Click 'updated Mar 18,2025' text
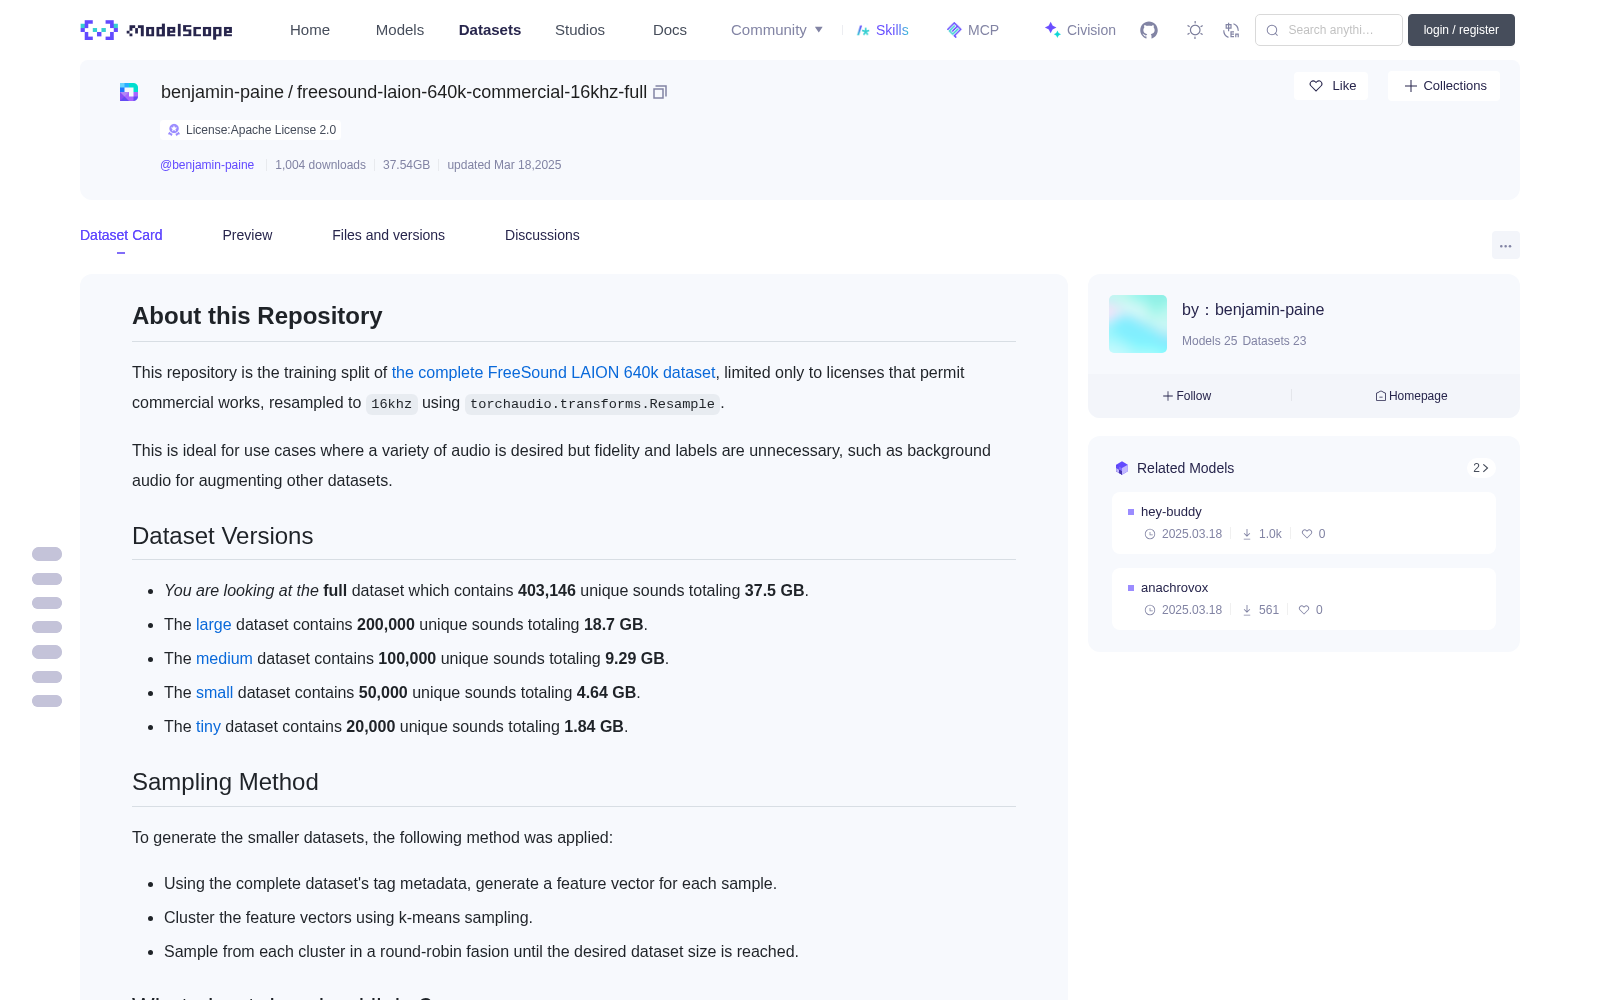This screenshot has width=1600, height=1000. 504,165
